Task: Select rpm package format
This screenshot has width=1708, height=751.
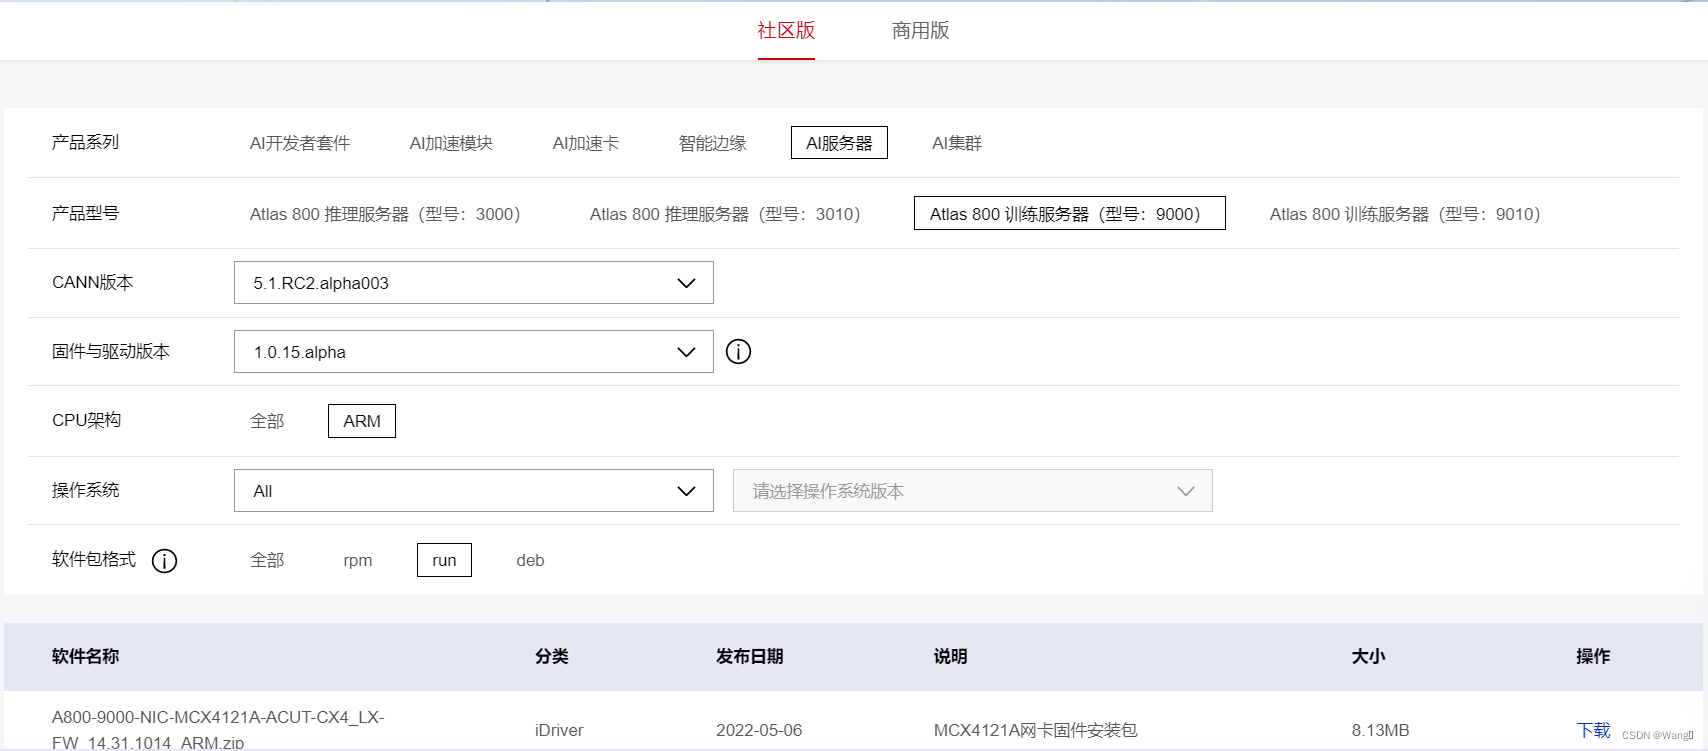Action: click(x=358, y=560)
